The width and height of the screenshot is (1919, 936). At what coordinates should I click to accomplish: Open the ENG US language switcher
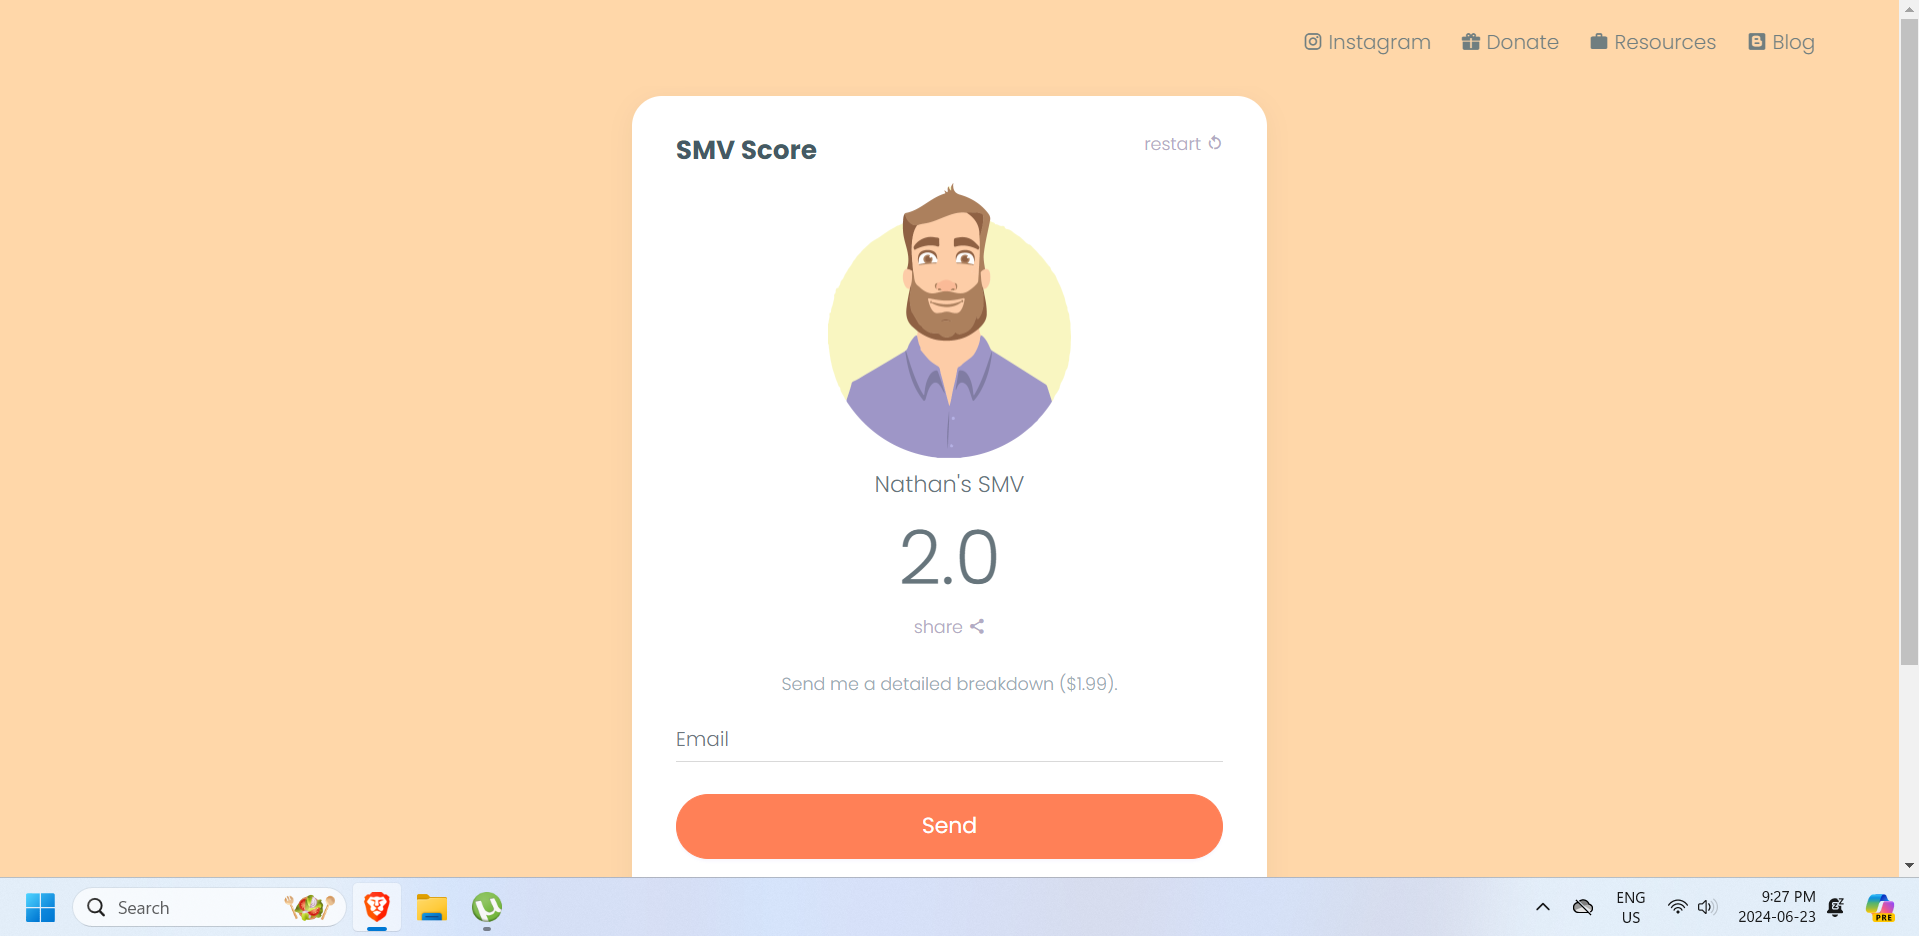[1631, 907]
